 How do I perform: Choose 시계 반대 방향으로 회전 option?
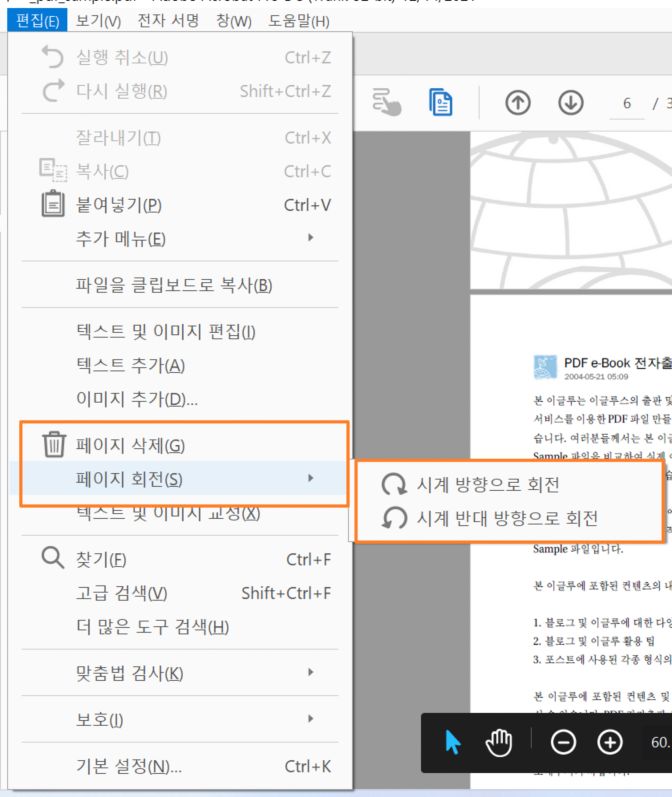coord(509,518)
